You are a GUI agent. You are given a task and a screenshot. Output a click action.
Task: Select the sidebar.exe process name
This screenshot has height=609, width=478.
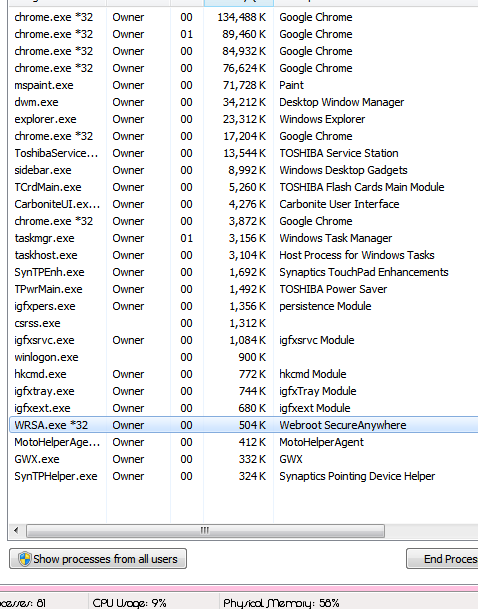(x=43, y=170)
